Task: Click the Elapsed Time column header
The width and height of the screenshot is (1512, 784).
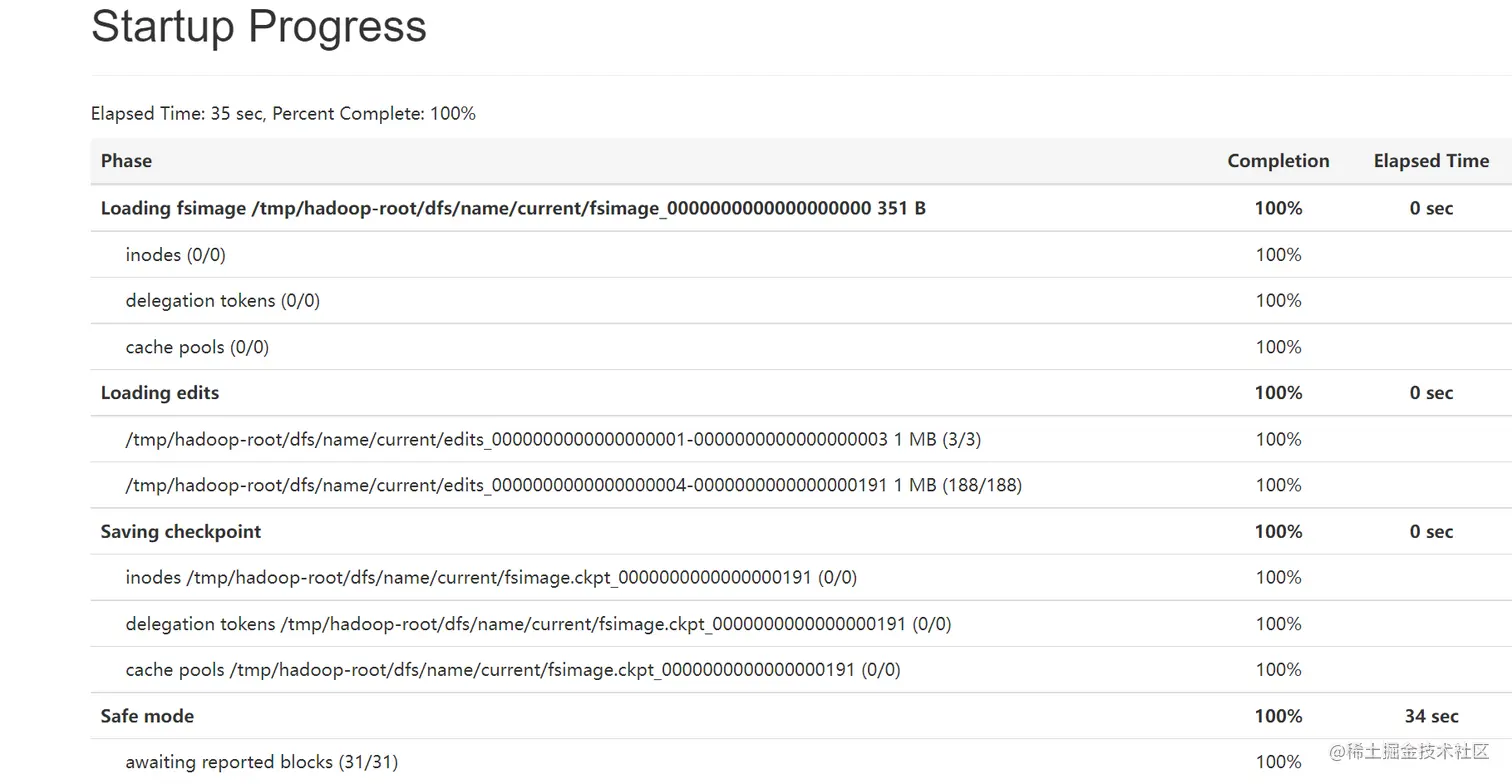Action: tap(1431, 161)
